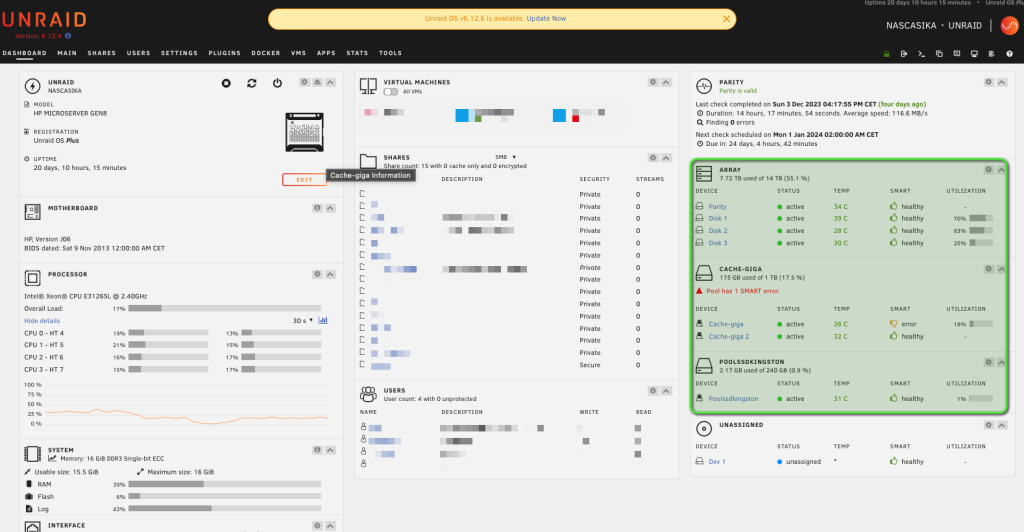Screen dimensions: 1024x532
Task: Collapse the Processor panel
Action: [x=329, y=272]
